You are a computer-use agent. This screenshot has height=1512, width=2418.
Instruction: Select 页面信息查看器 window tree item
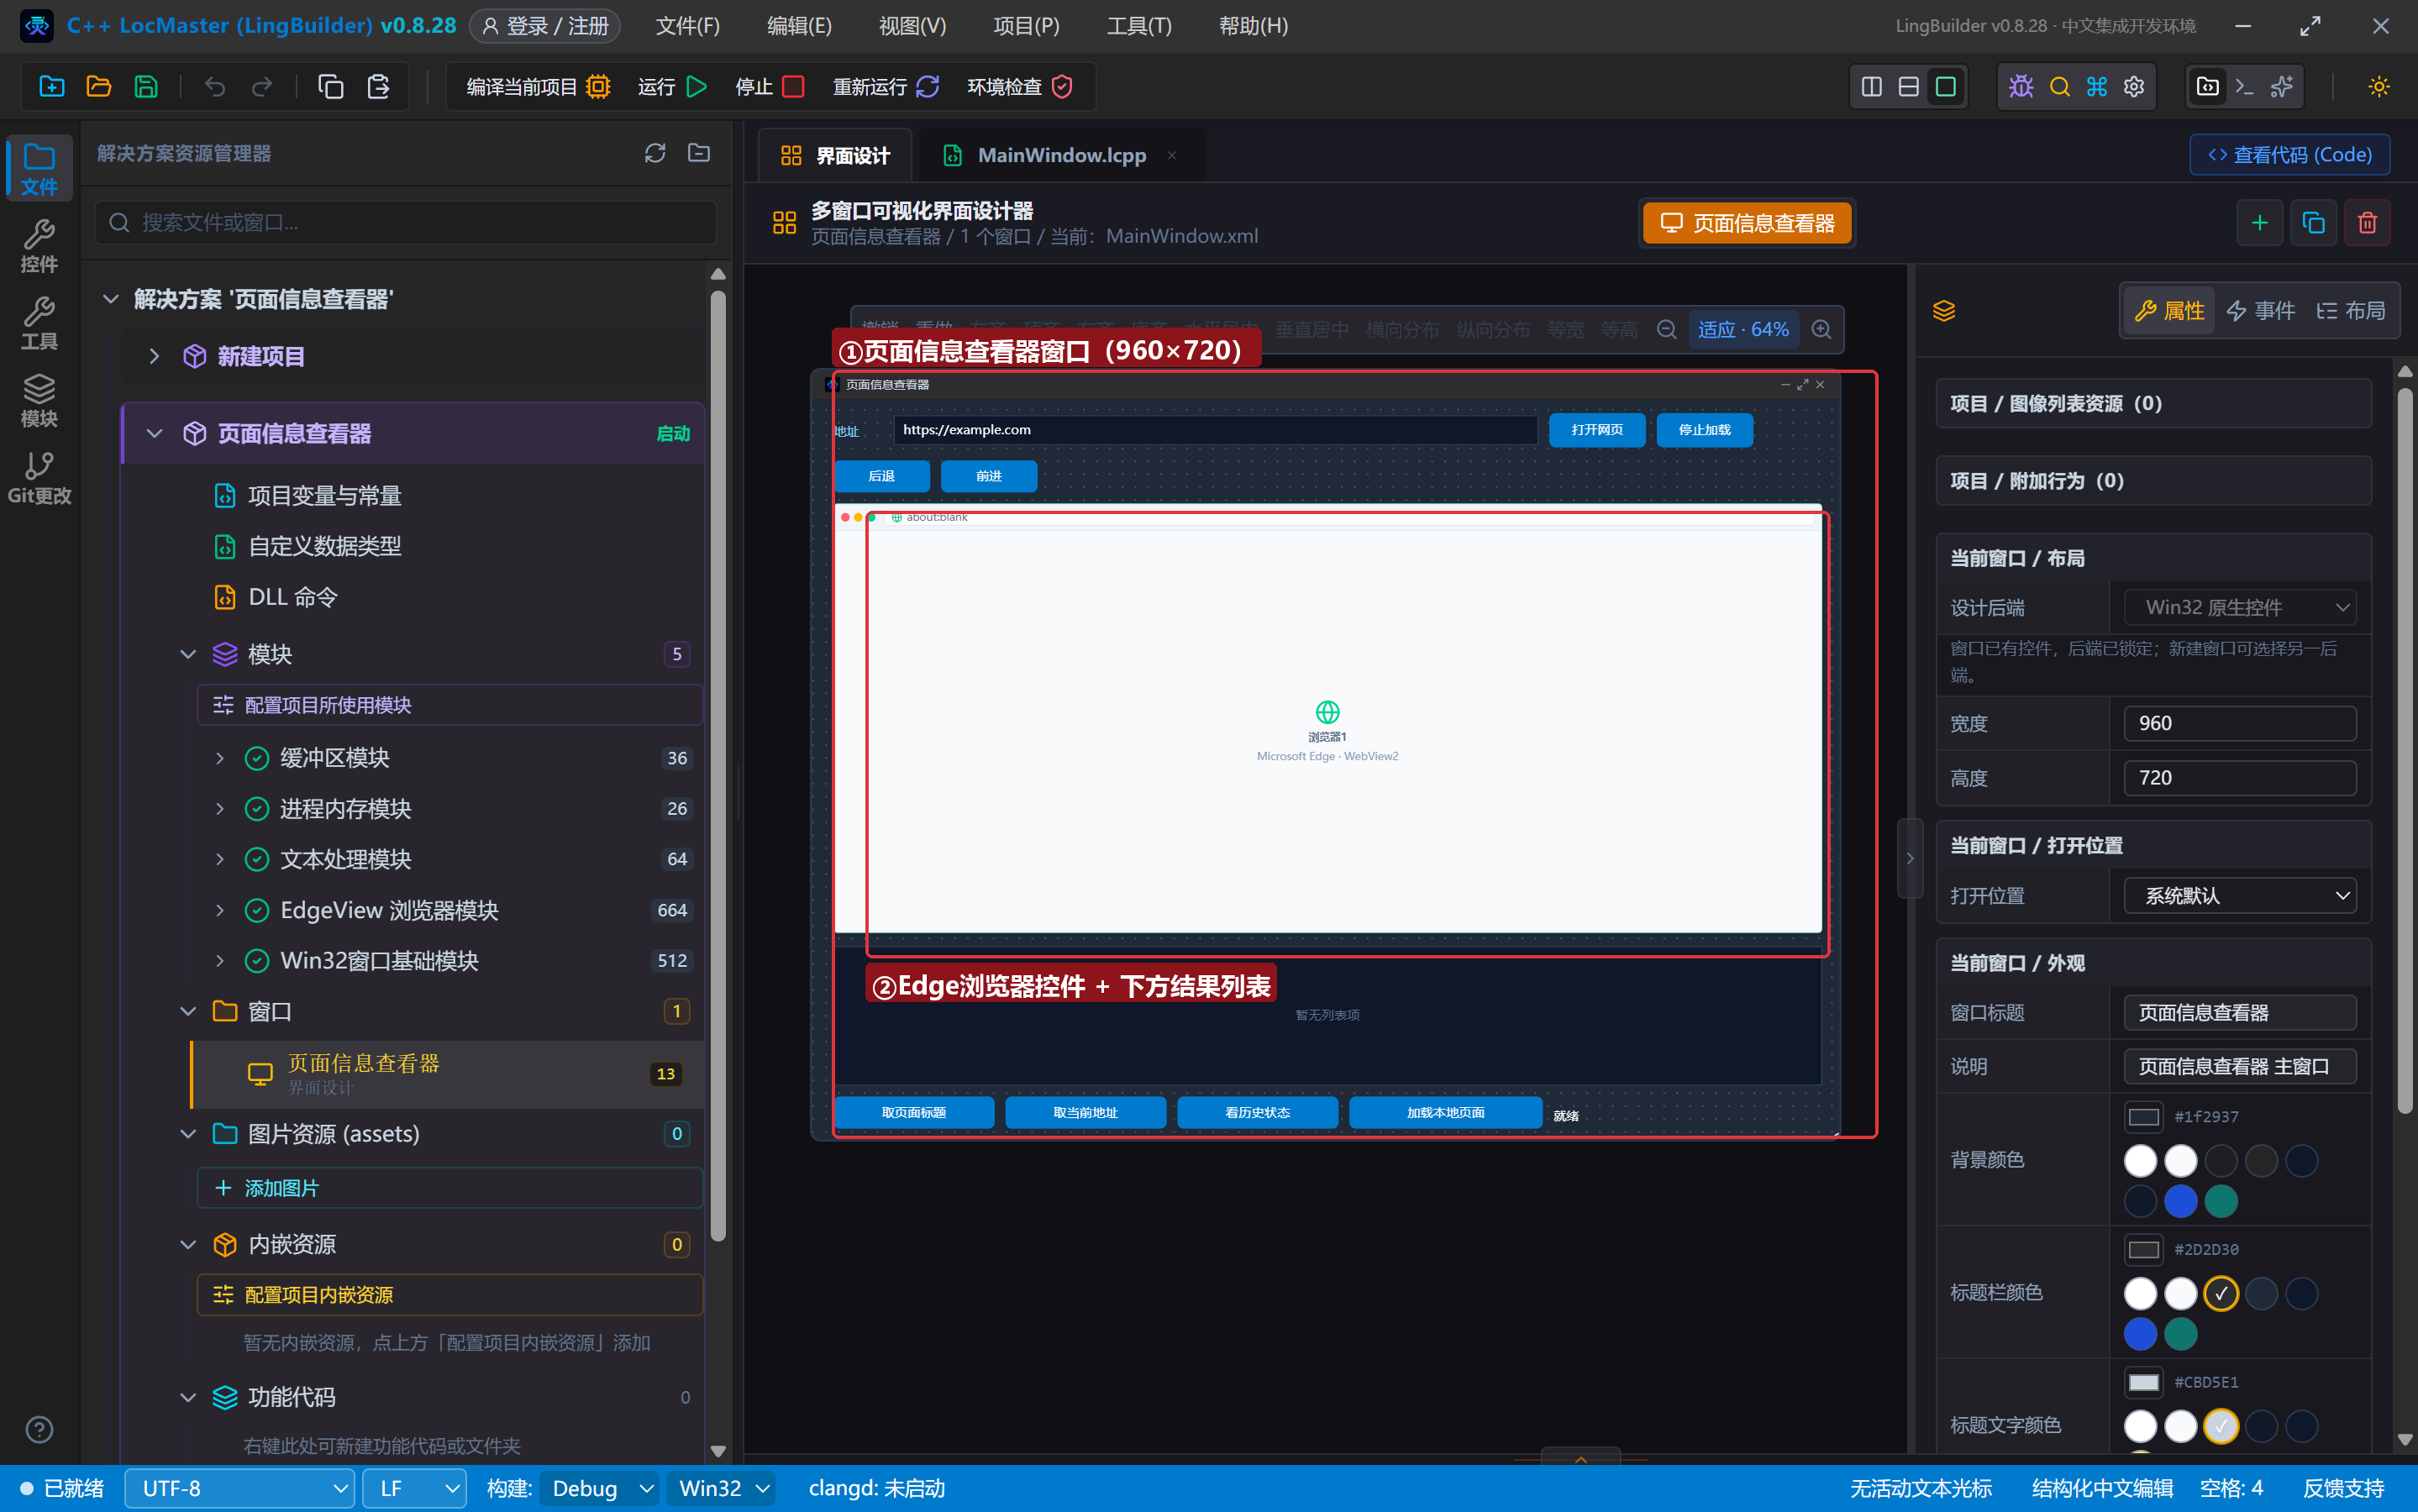(x=447, y=1073)
